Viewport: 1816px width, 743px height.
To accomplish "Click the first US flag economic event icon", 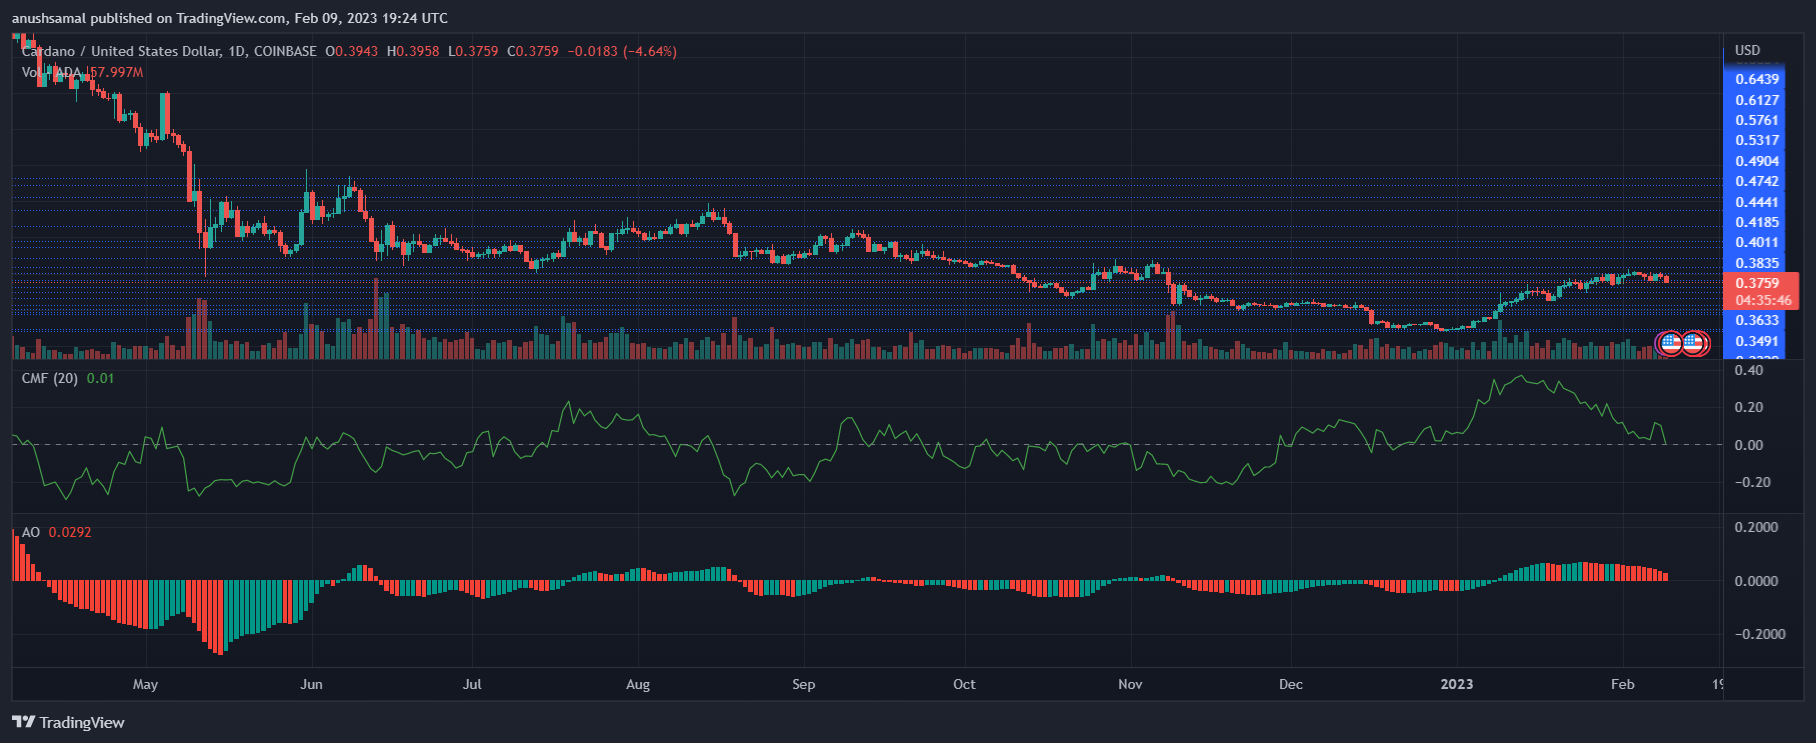I will pos(1670,344).
